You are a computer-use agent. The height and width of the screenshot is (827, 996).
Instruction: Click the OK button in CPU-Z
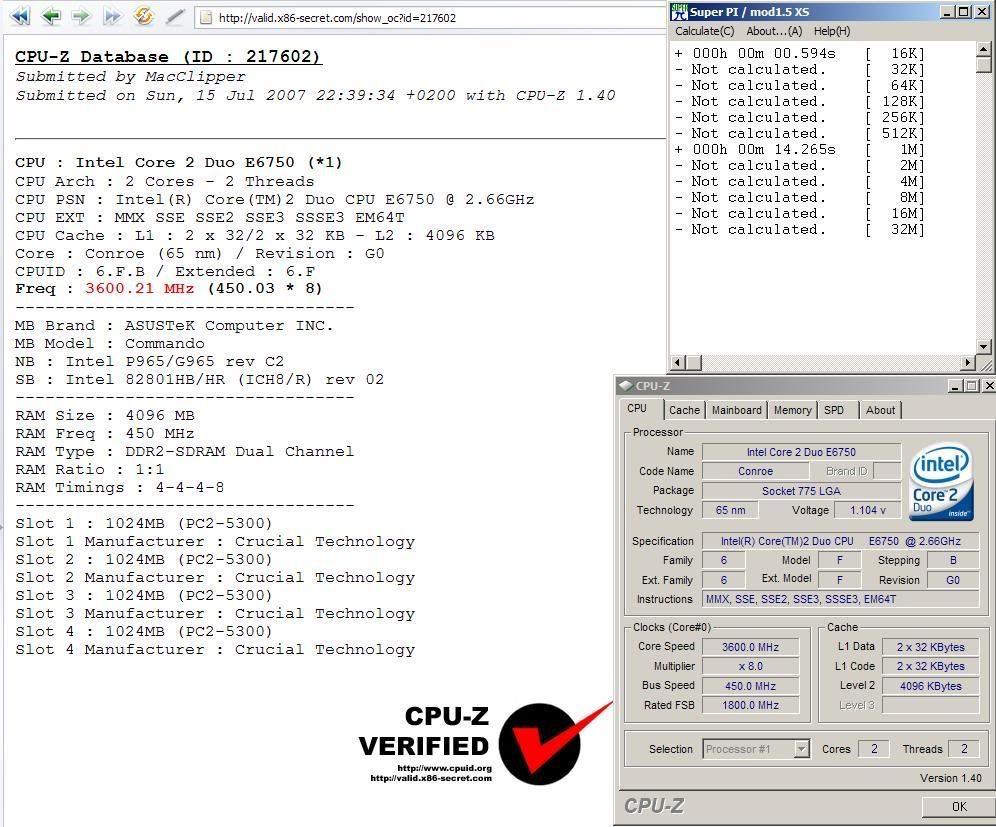tap(959, 806)
